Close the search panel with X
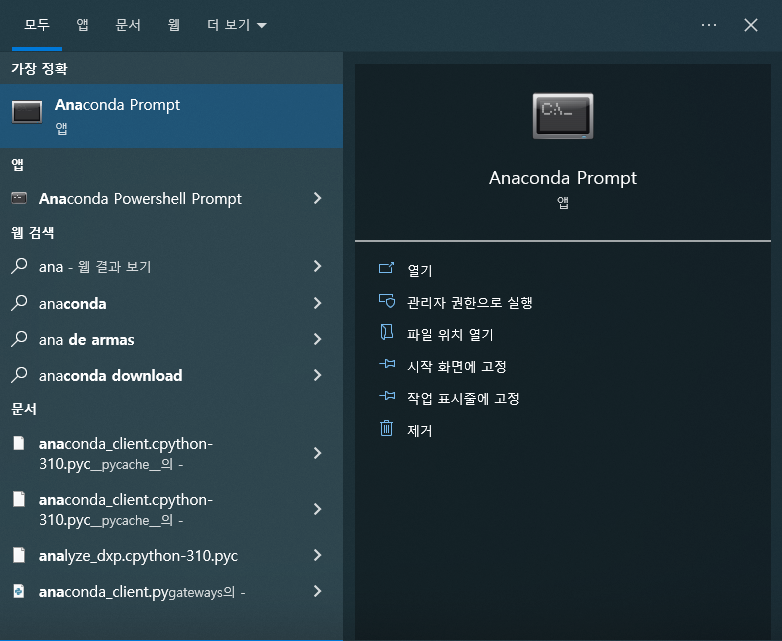The width and height of the screenshot is (782, 641). tap(751, 25)
